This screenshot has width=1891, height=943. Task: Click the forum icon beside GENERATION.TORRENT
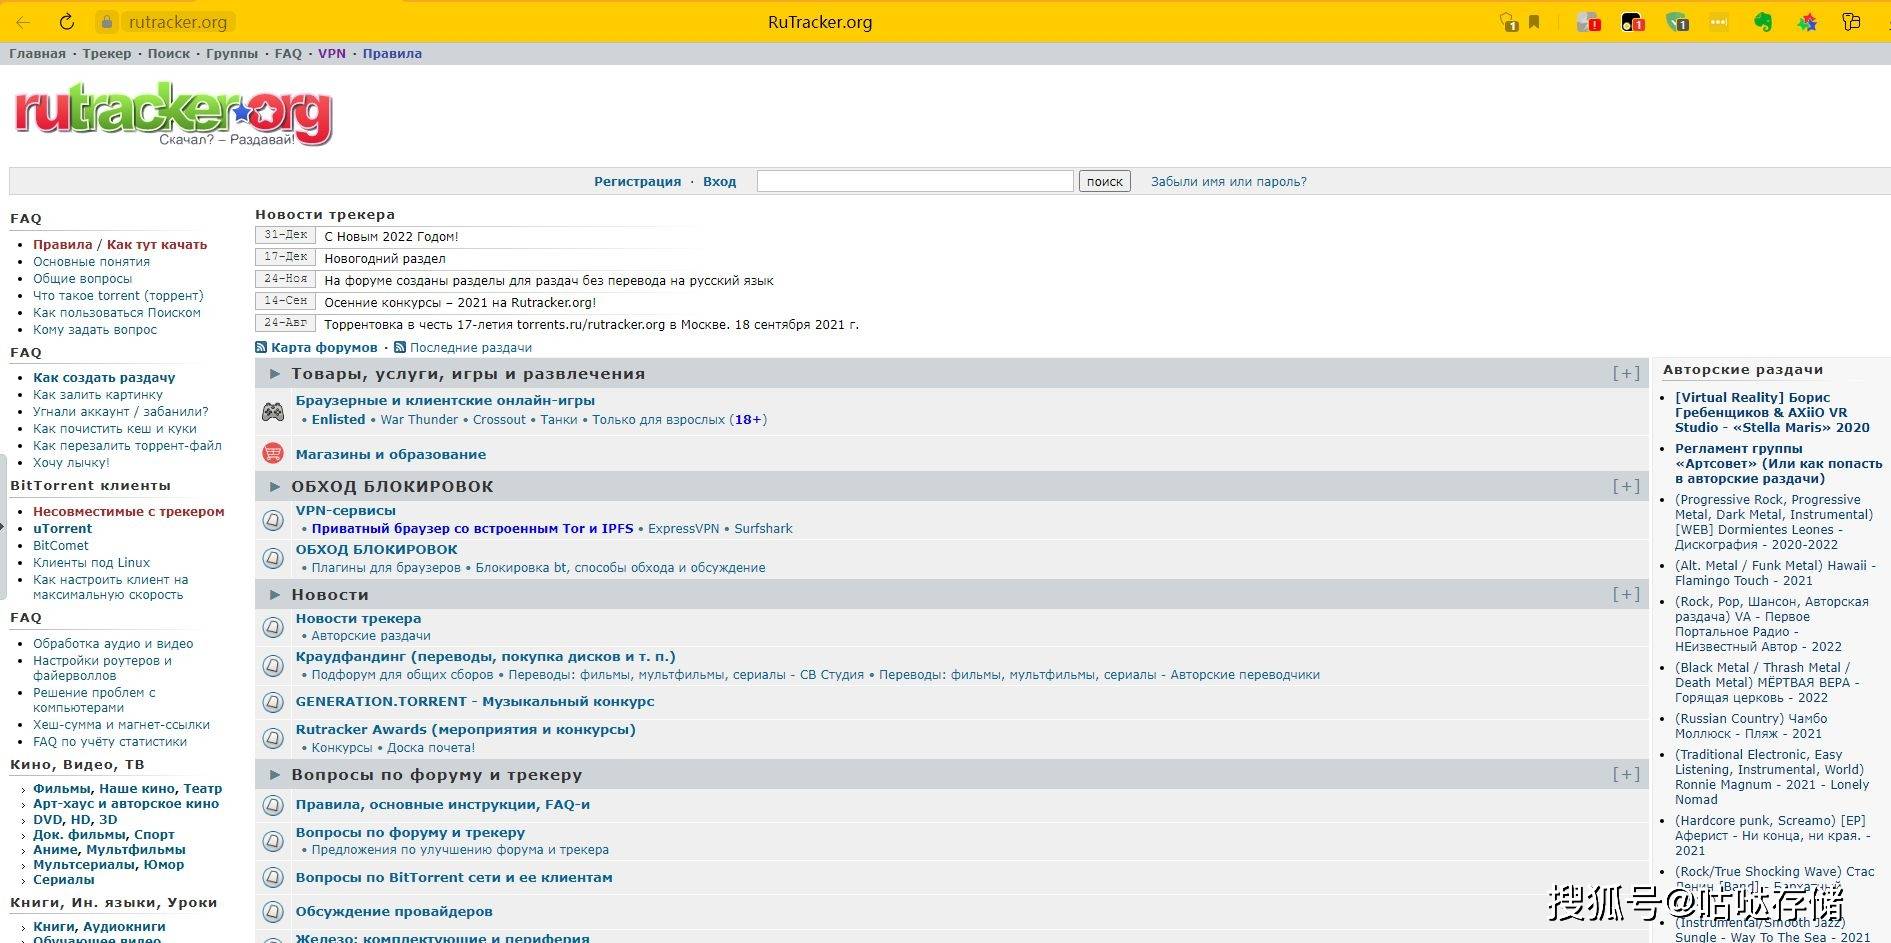point(273,702)
